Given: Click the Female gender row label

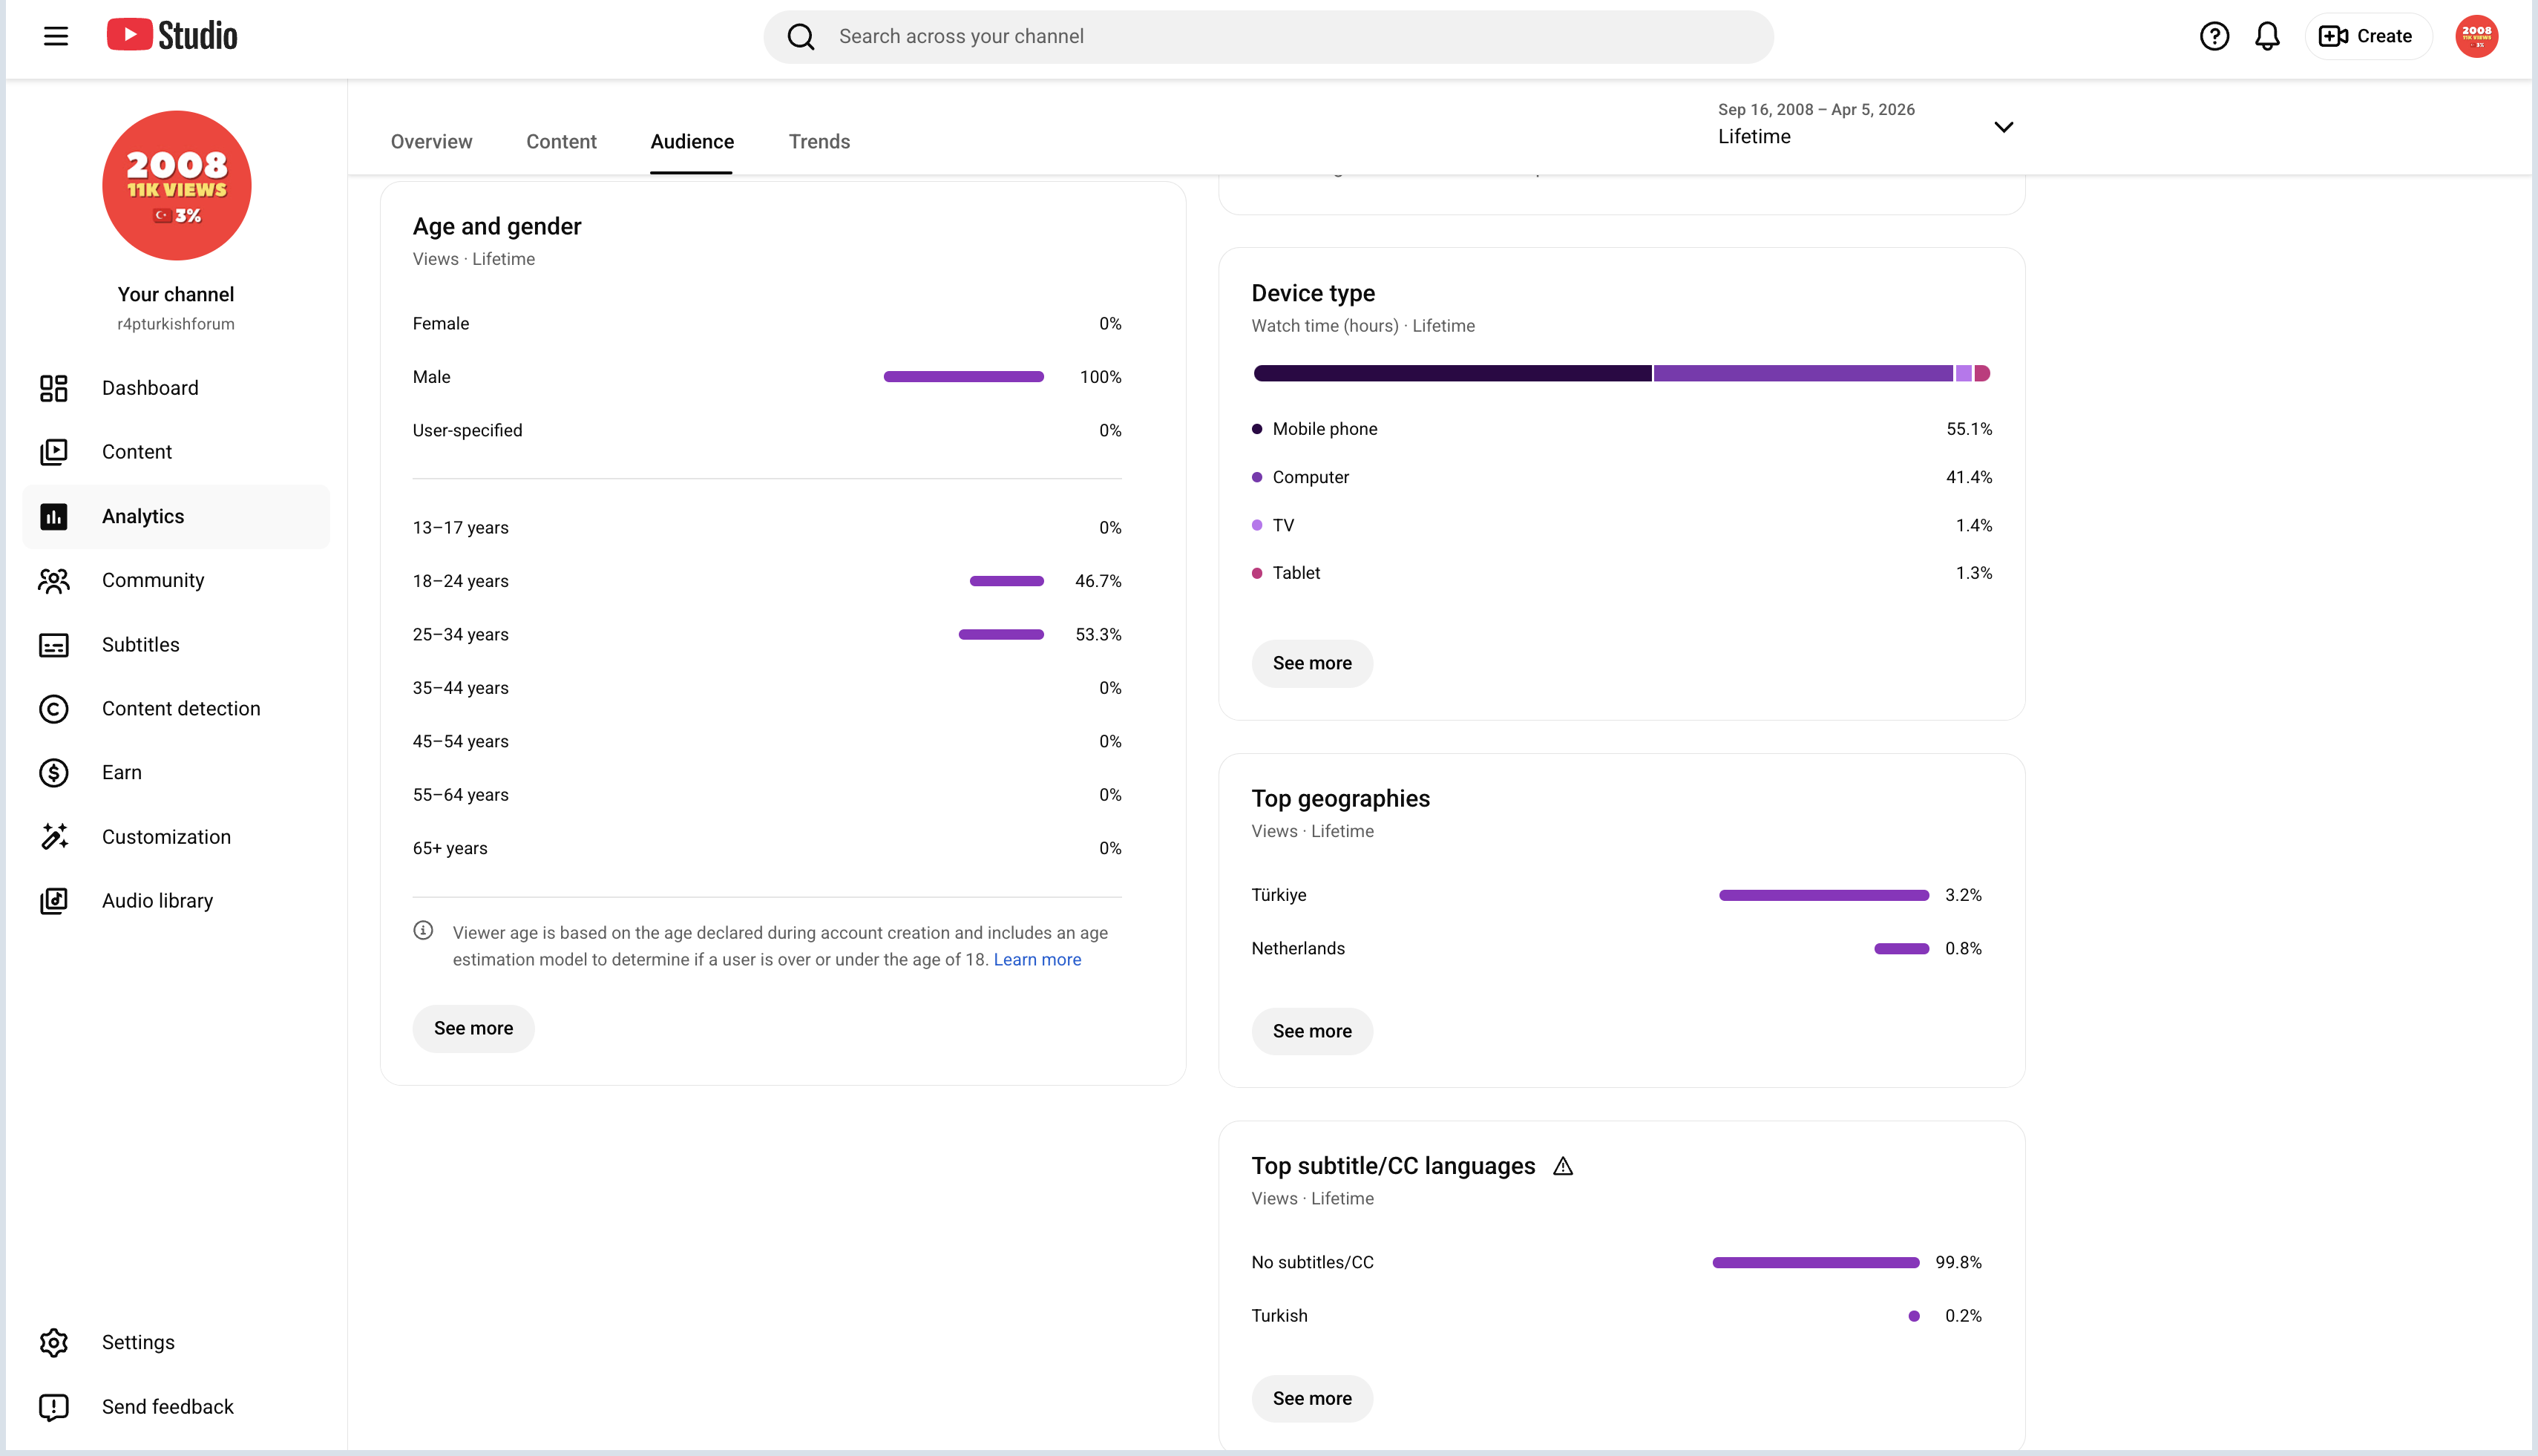Looking at the screenshot, I should 441,324.
